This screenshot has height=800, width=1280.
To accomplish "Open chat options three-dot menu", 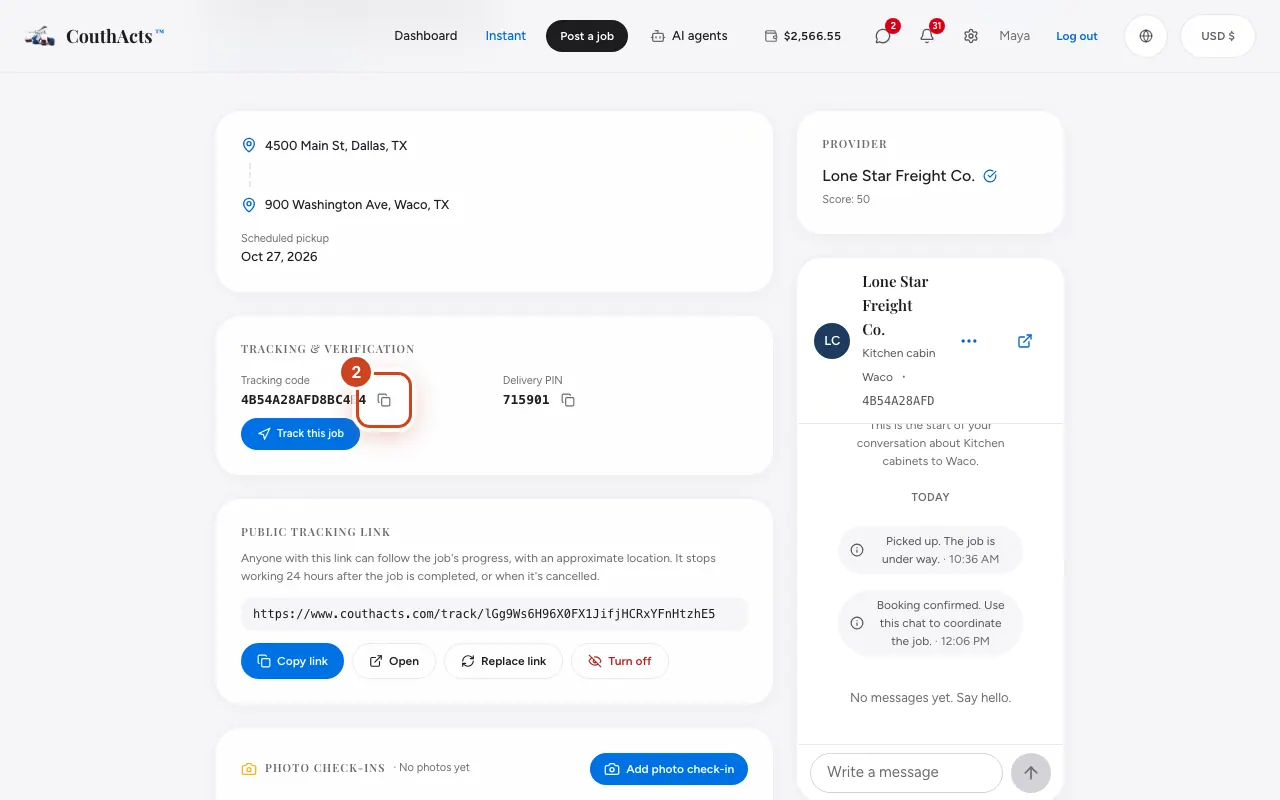I will (x=968, y=341).
